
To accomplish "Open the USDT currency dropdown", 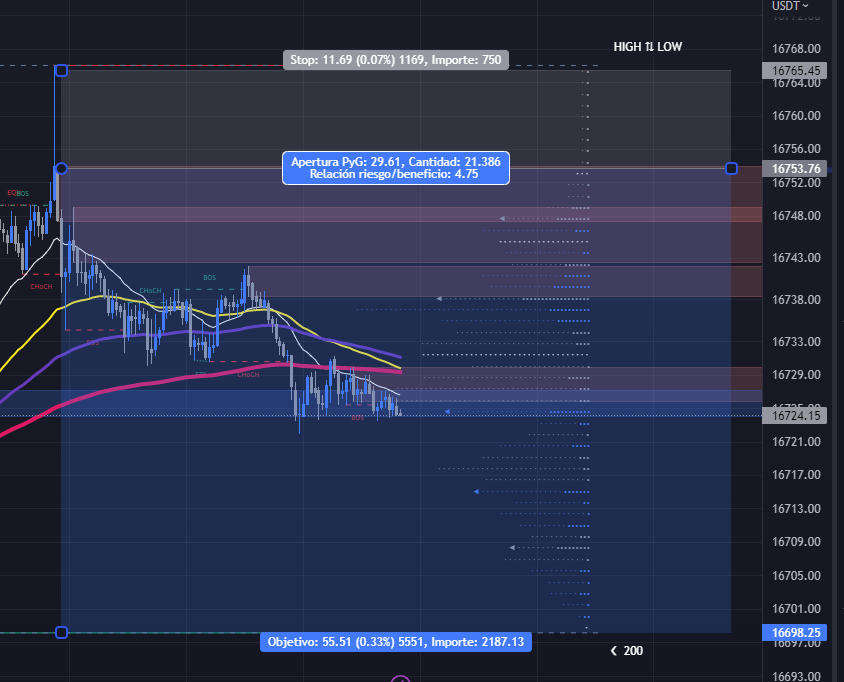I will [x=790, y=6].
